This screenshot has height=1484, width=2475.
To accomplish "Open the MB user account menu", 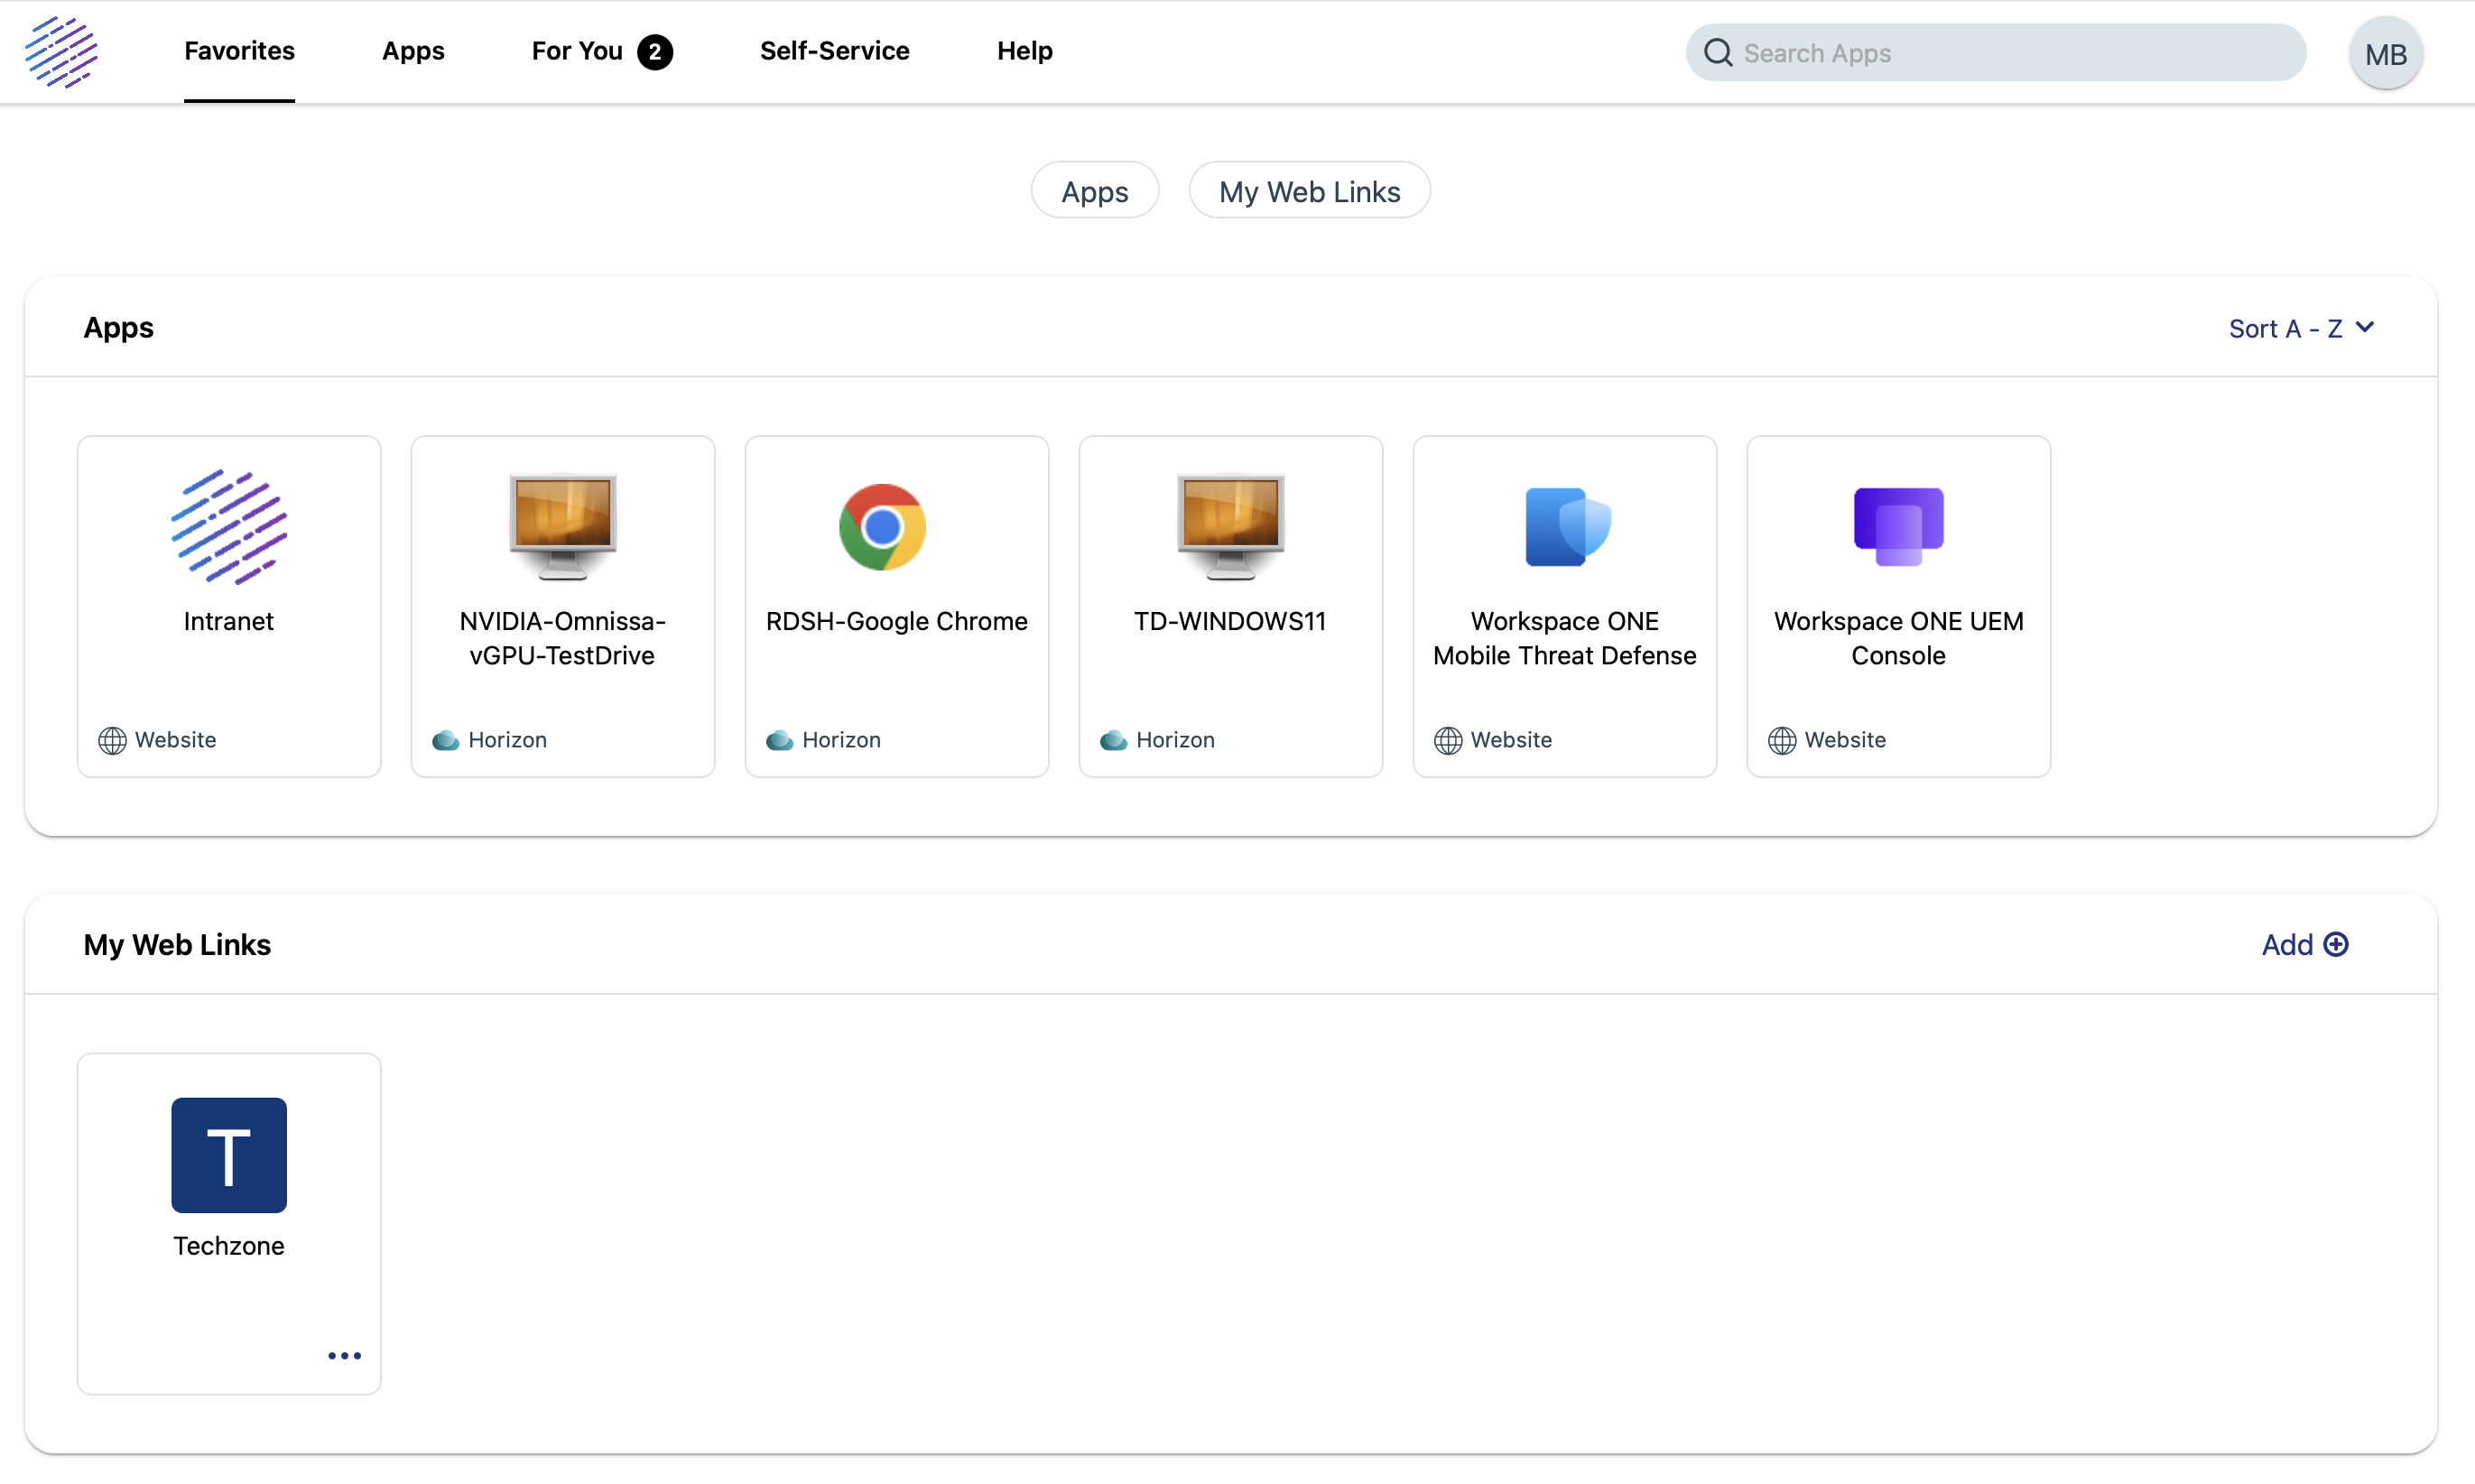I will pyautogui.click(x=2385, y=53).
